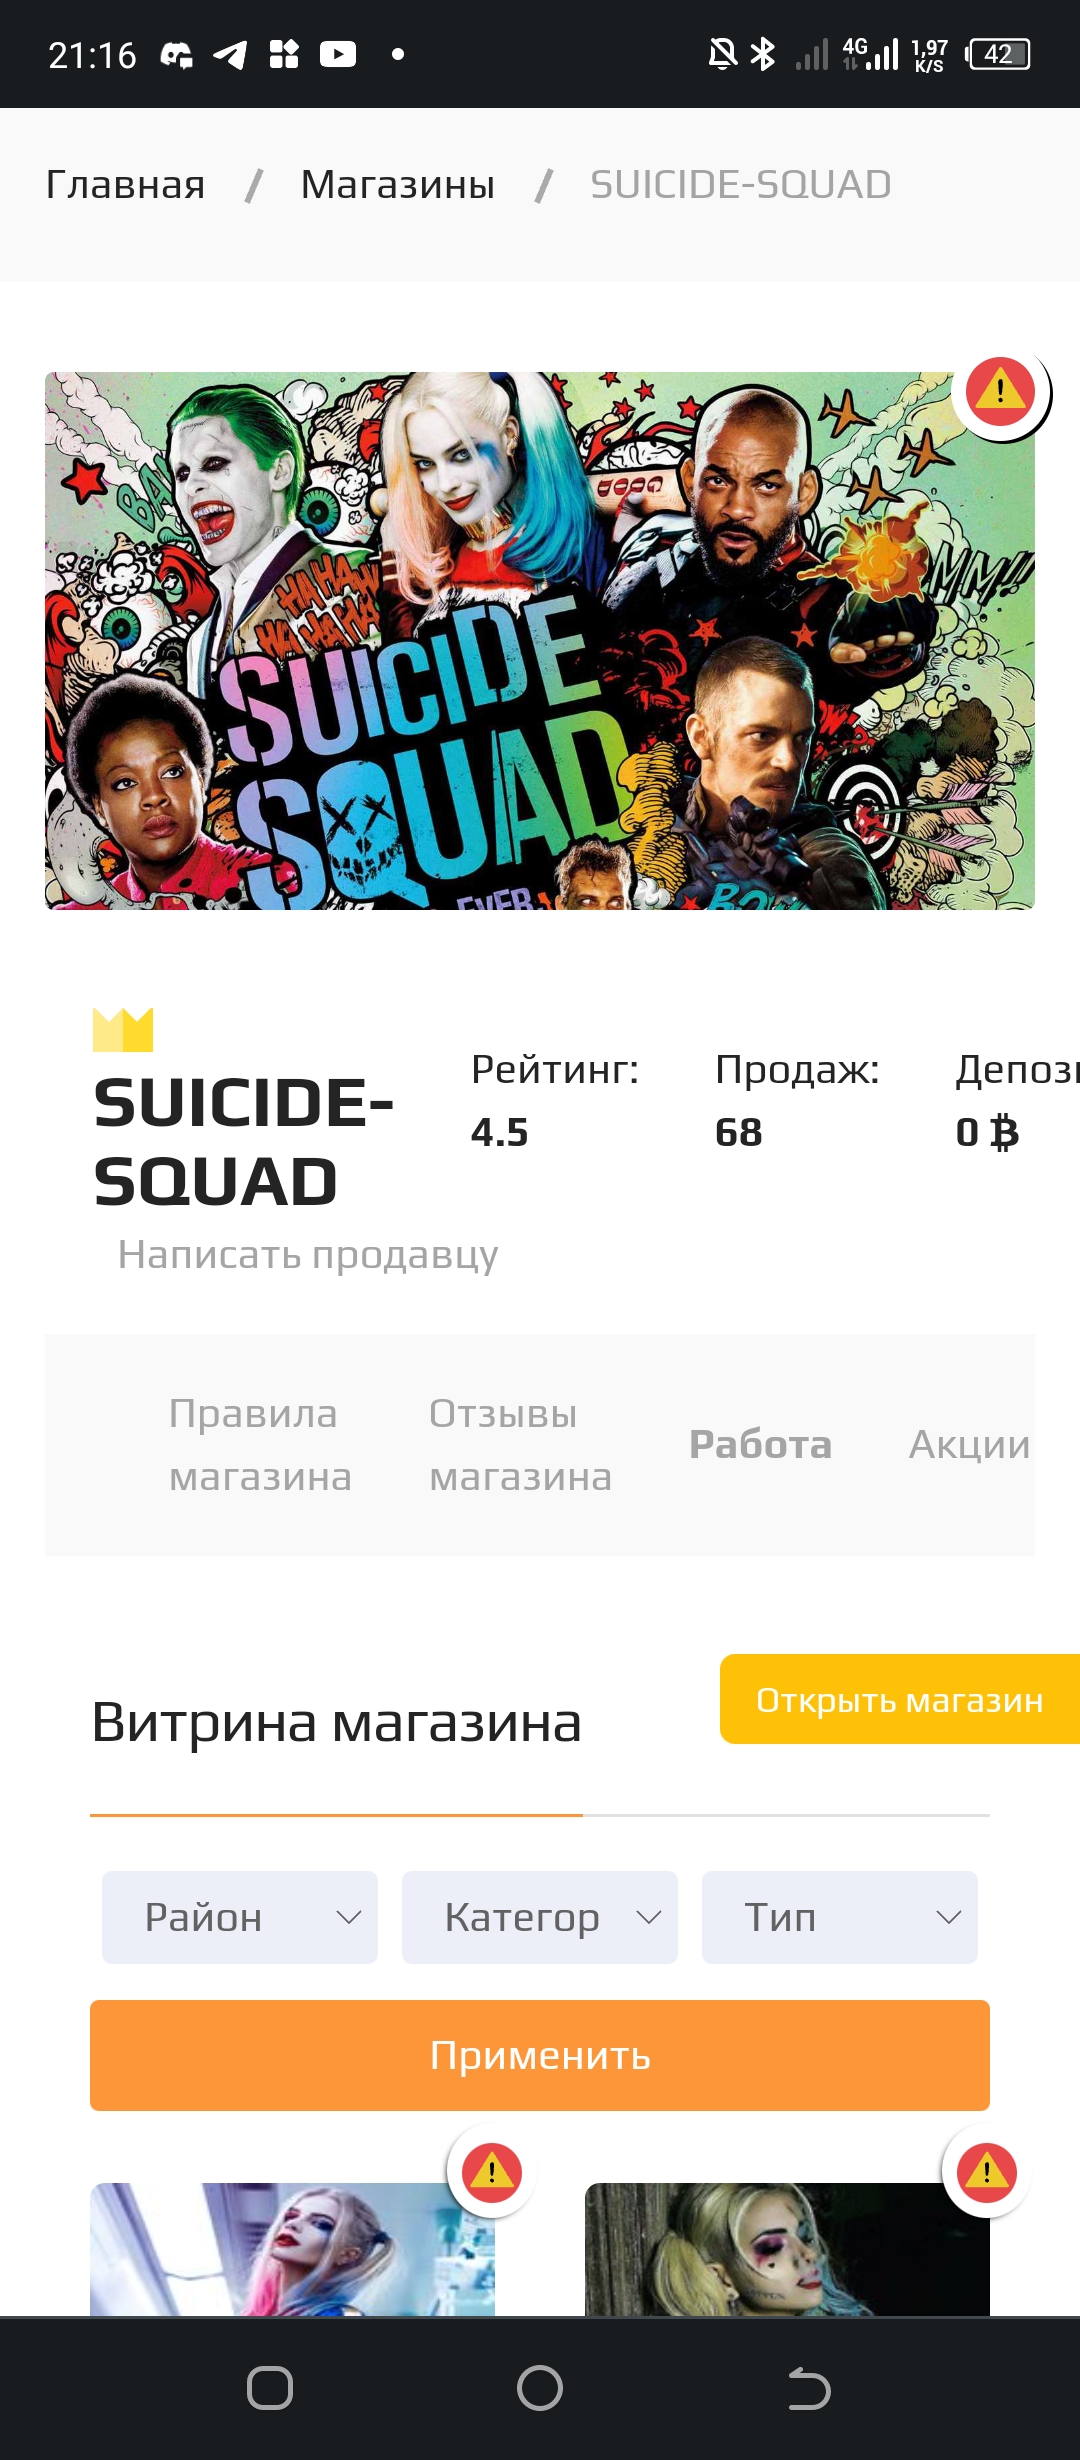
Task: Go to Магазины in breadcrumb
Action: click(398, 185)
